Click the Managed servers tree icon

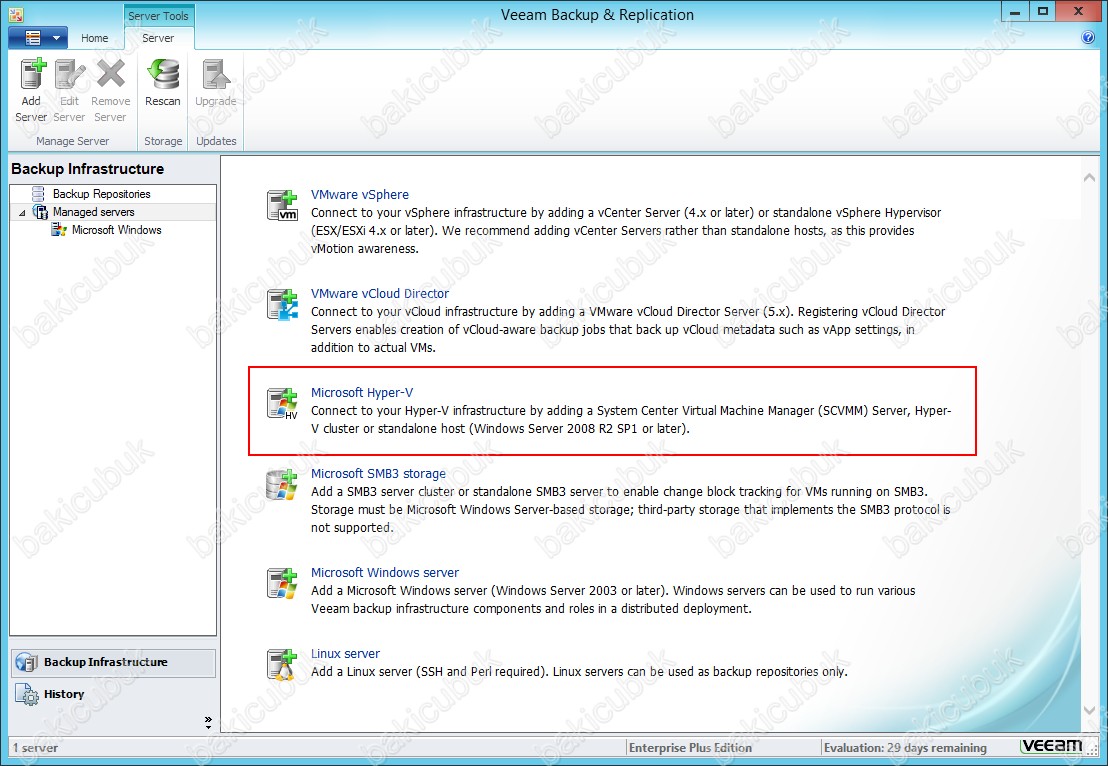point(40,212)
